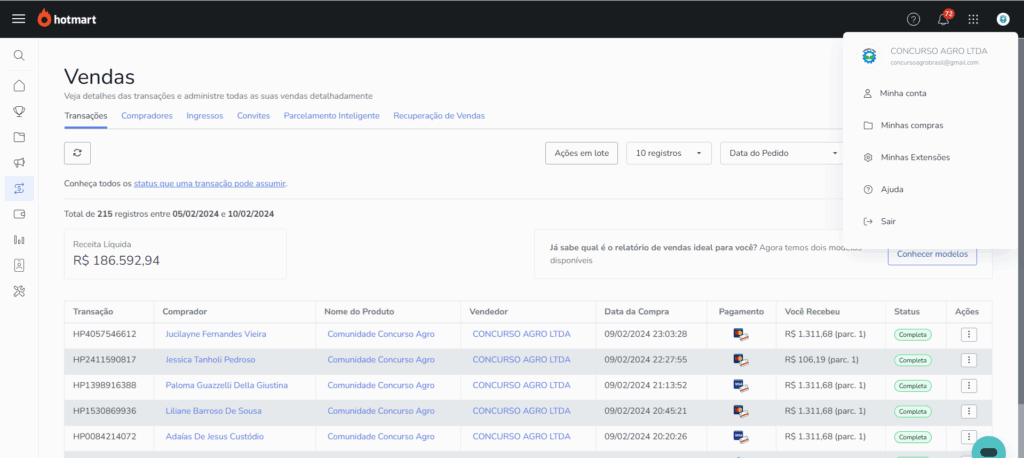Click transaction ID HP1530869936
The height and width of the screenshot is (458, 1024).
[104, 411]
